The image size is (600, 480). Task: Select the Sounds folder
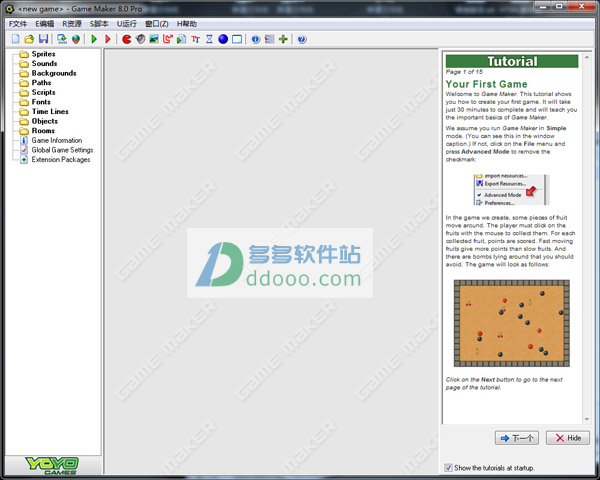(44, 64)
